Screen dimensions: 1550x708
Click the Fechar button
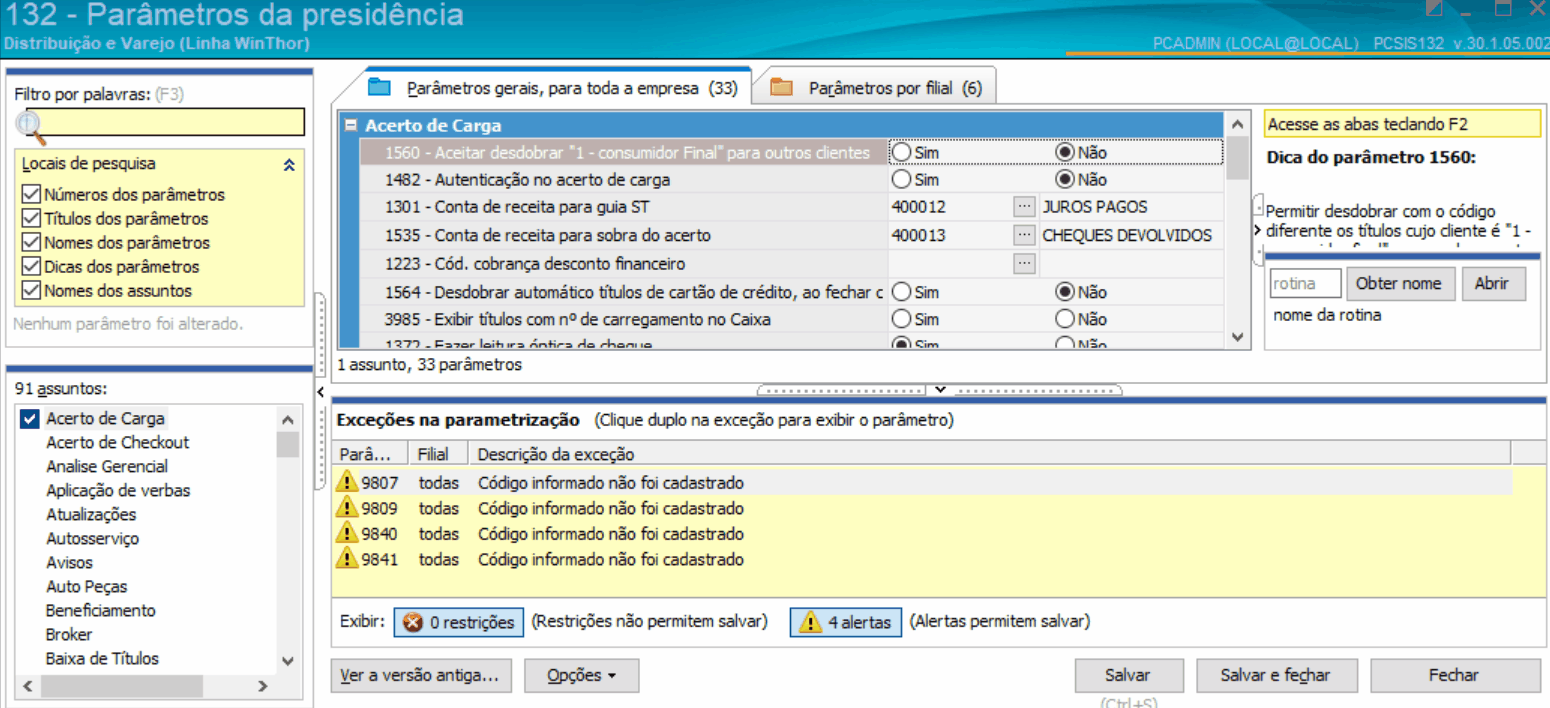(1455, 676)
